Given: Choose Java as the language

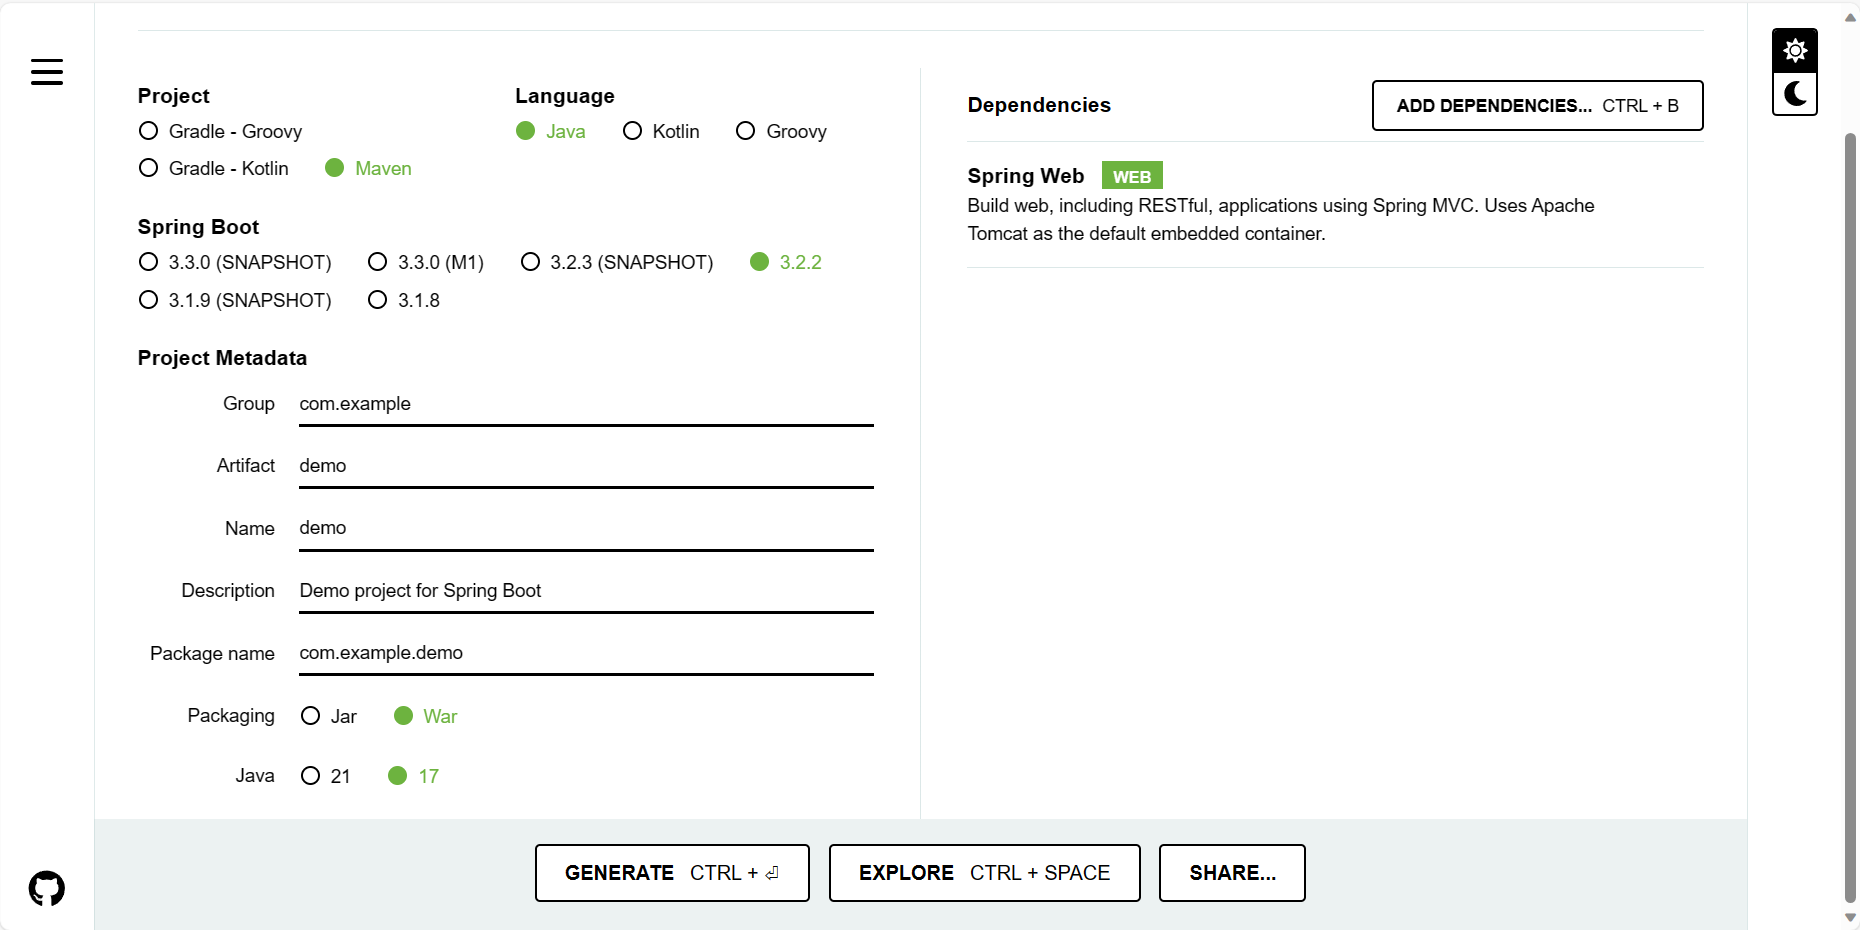Looking at the screenshot, I should pos(550,131).
